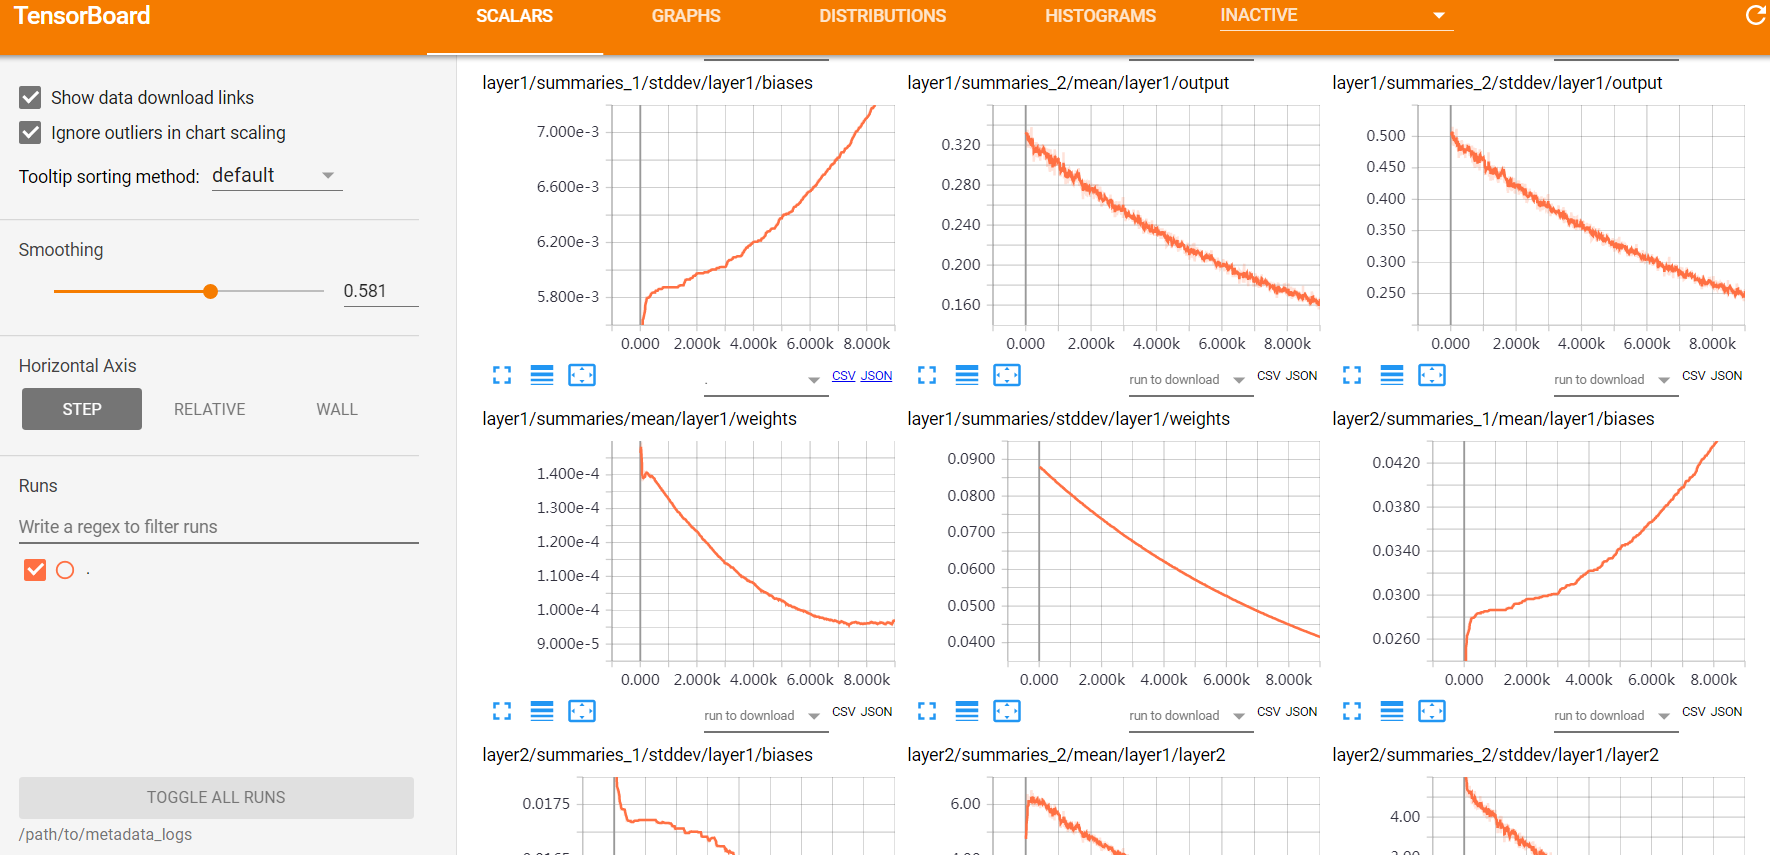Uncheck Ignore outliers in chart scaling
The height and width of the screenshot is (855, 1770).
[x=31, y=132]
